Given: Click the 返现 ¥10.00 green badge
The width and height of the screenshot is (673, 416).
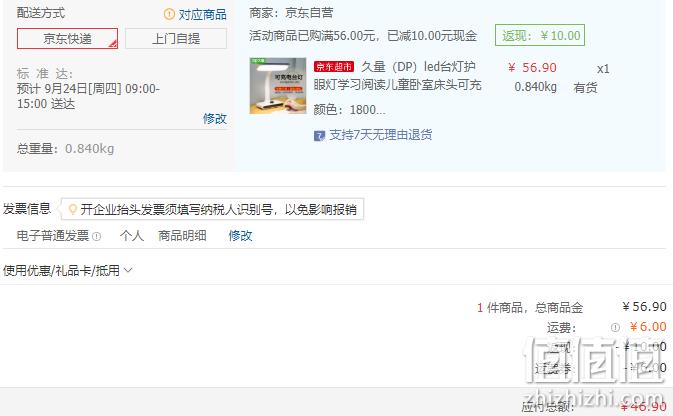Looking at the screenshot, I should click(x=540, y=35).
